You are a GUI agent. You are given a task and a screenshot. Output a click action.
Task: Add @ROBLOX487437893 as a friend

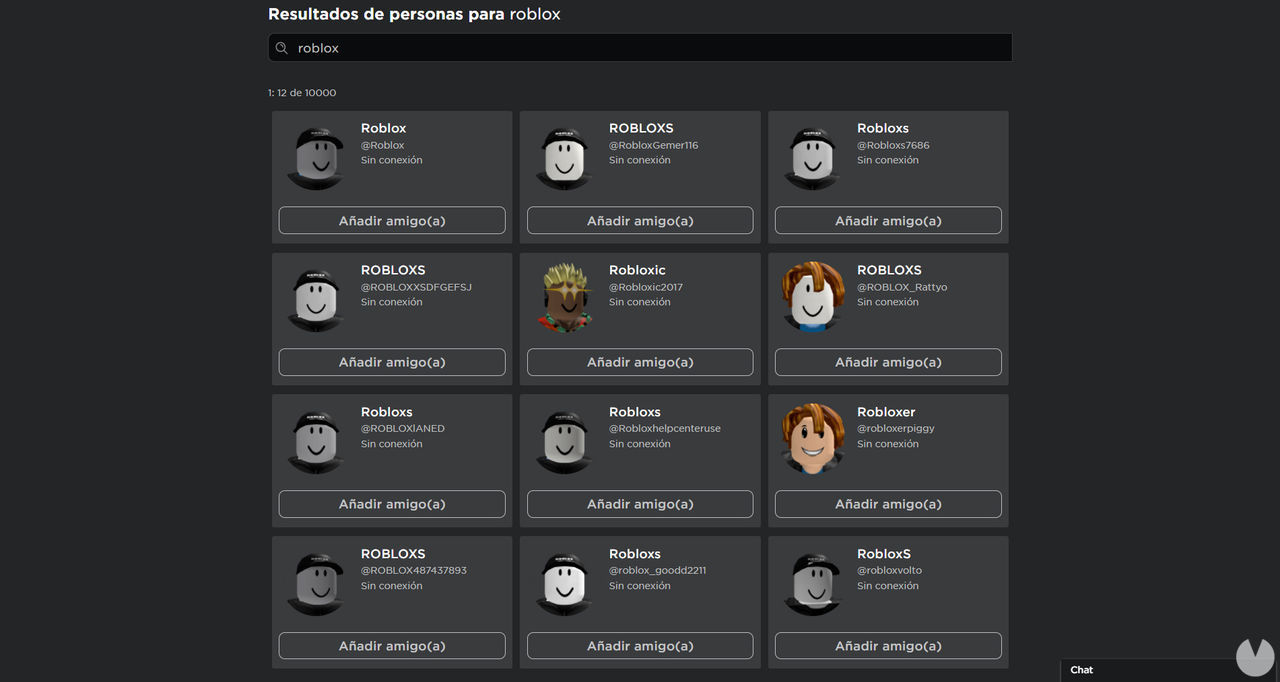pos(392,646)
